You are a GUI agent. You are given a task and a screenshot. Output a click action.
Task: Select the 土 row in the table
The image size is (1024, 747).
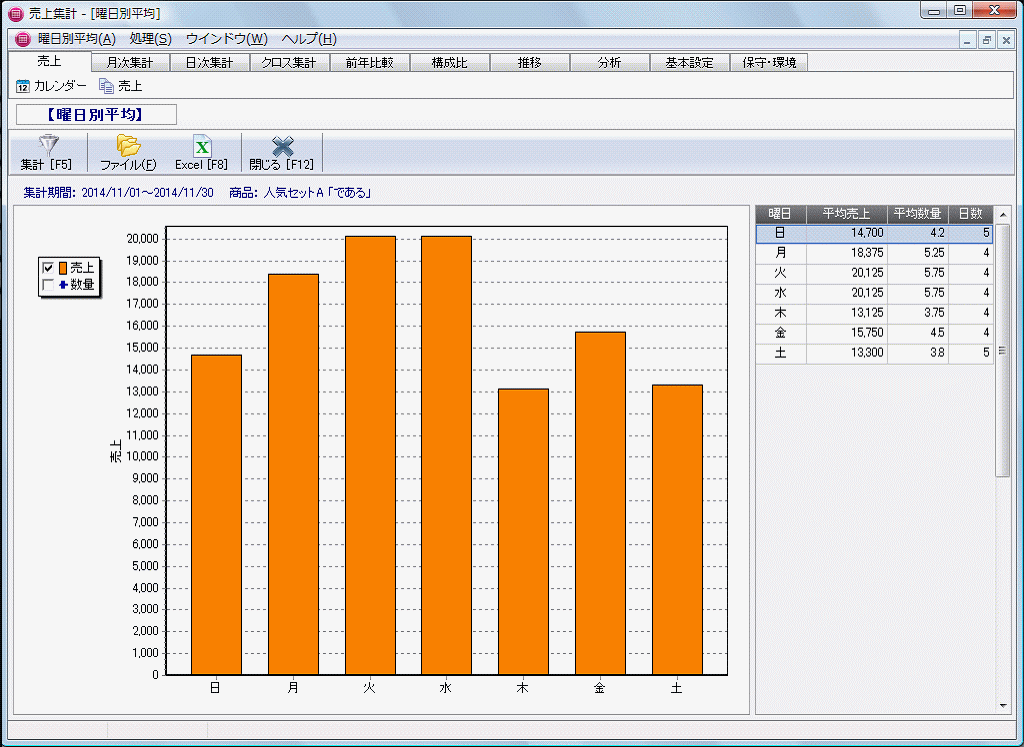pyautogui.click(x=874, y=353)
